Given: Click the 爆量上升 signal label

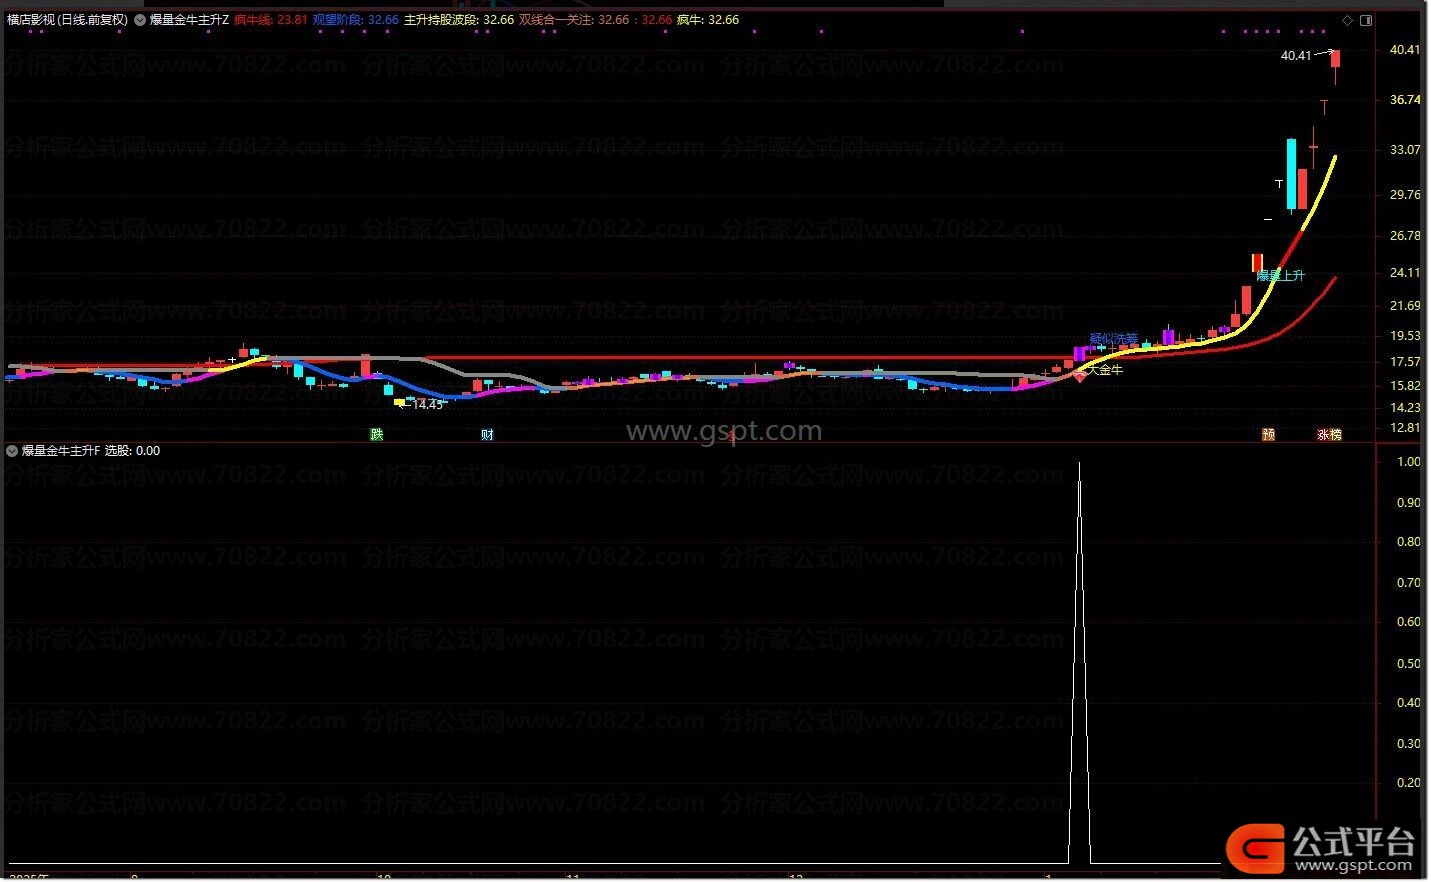Looking at the screenshot, I should (x=1281, y=275).
